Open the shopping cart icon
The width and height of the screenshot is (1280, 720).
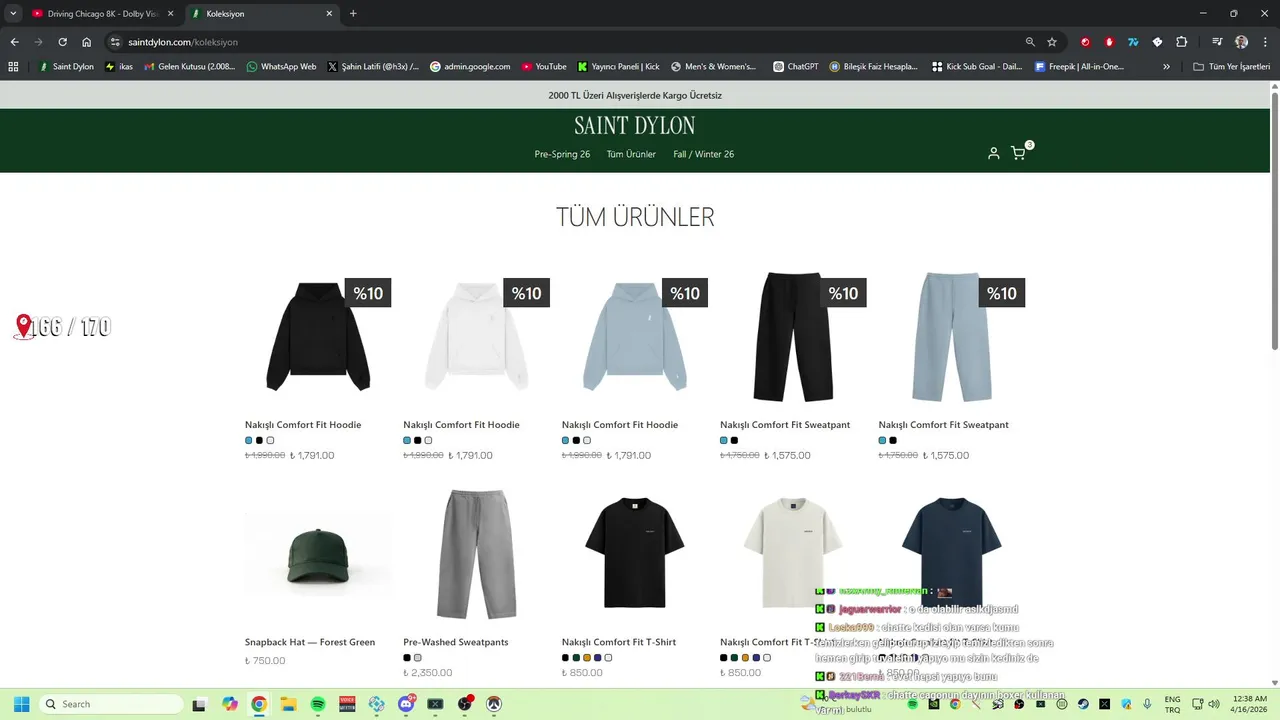[1018, 153]
